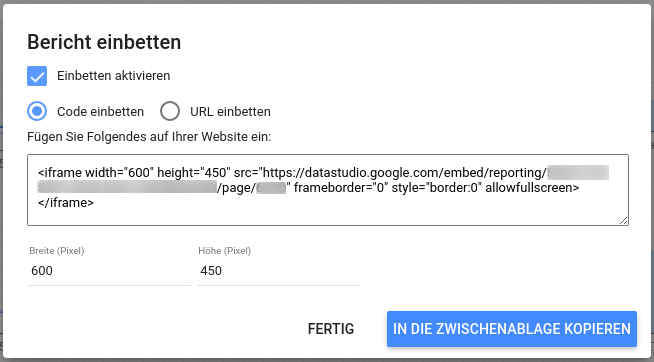Viewport: 654px width, 362px height.
Task: Select the URL einbetten radio button
Action: pos(170,111)
